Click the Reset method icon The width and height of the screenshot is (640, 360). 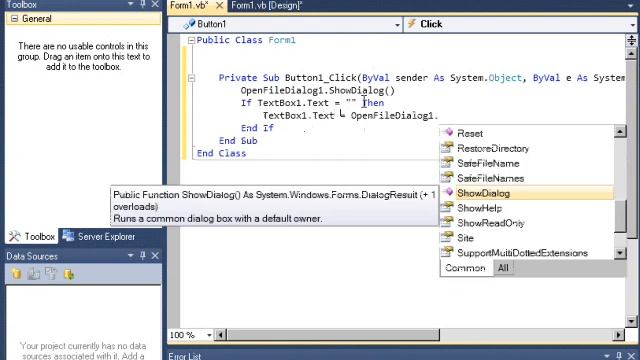448,132
